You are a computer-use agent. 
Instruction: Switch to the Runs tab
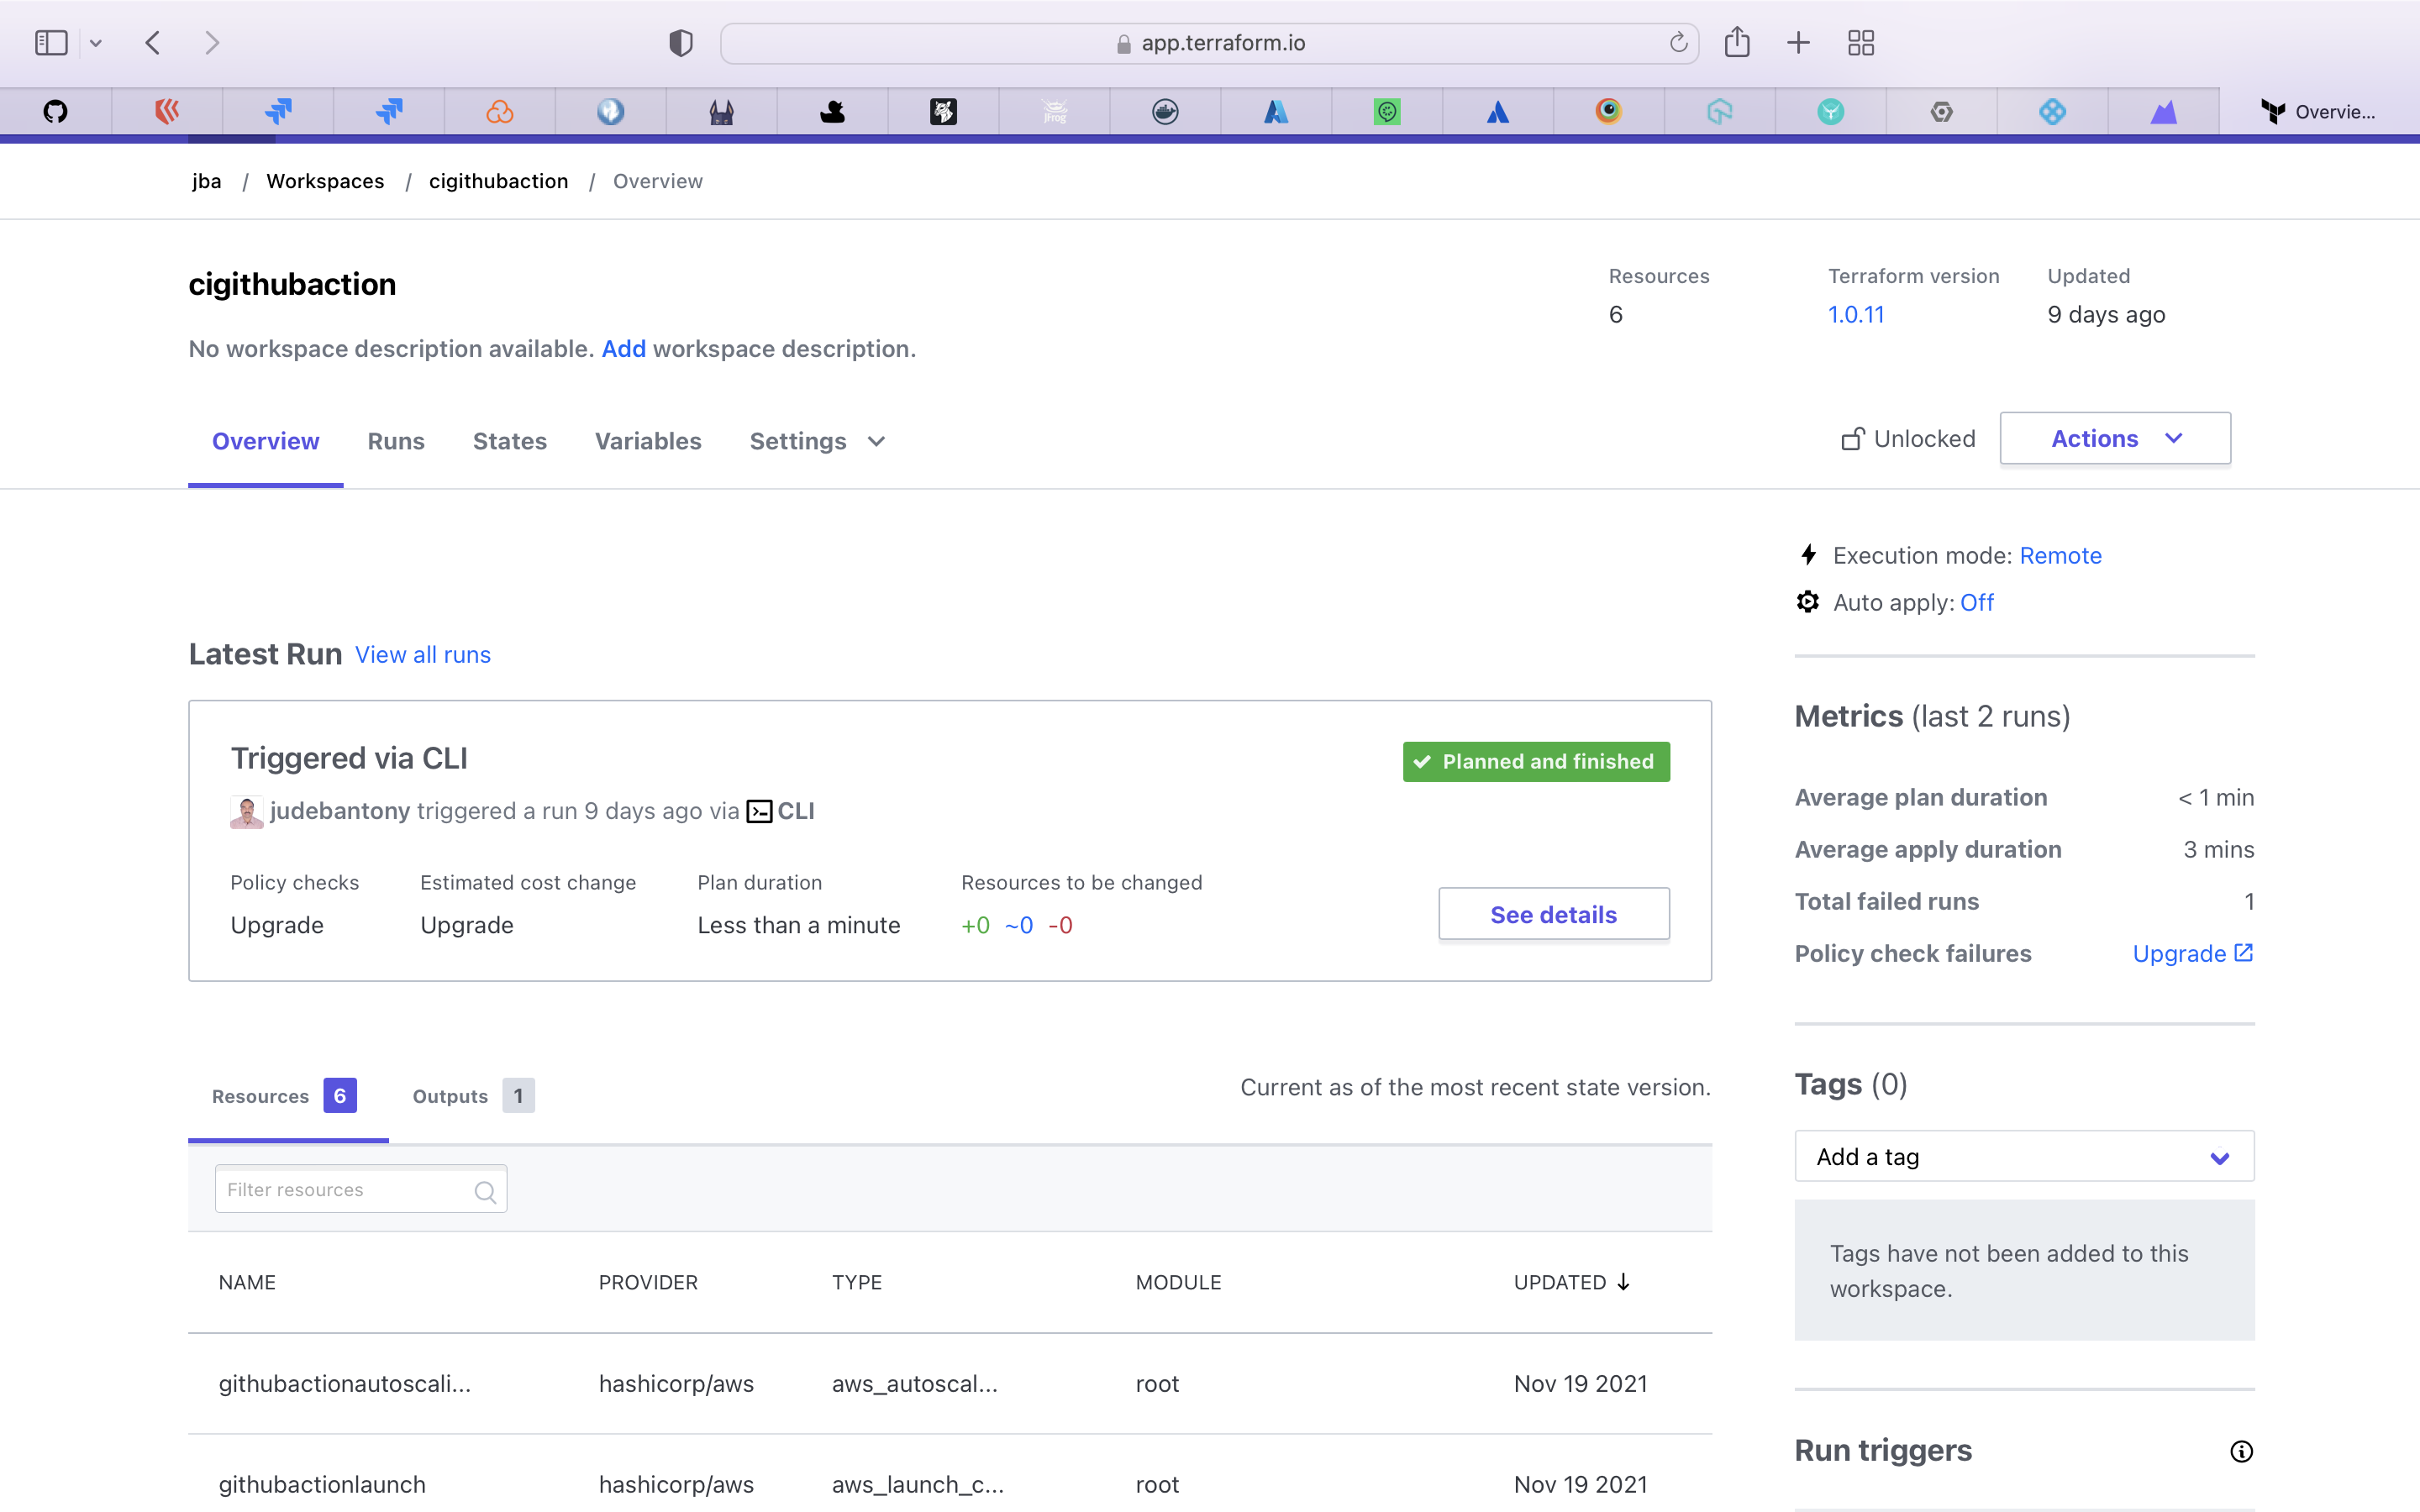(395, 441)
